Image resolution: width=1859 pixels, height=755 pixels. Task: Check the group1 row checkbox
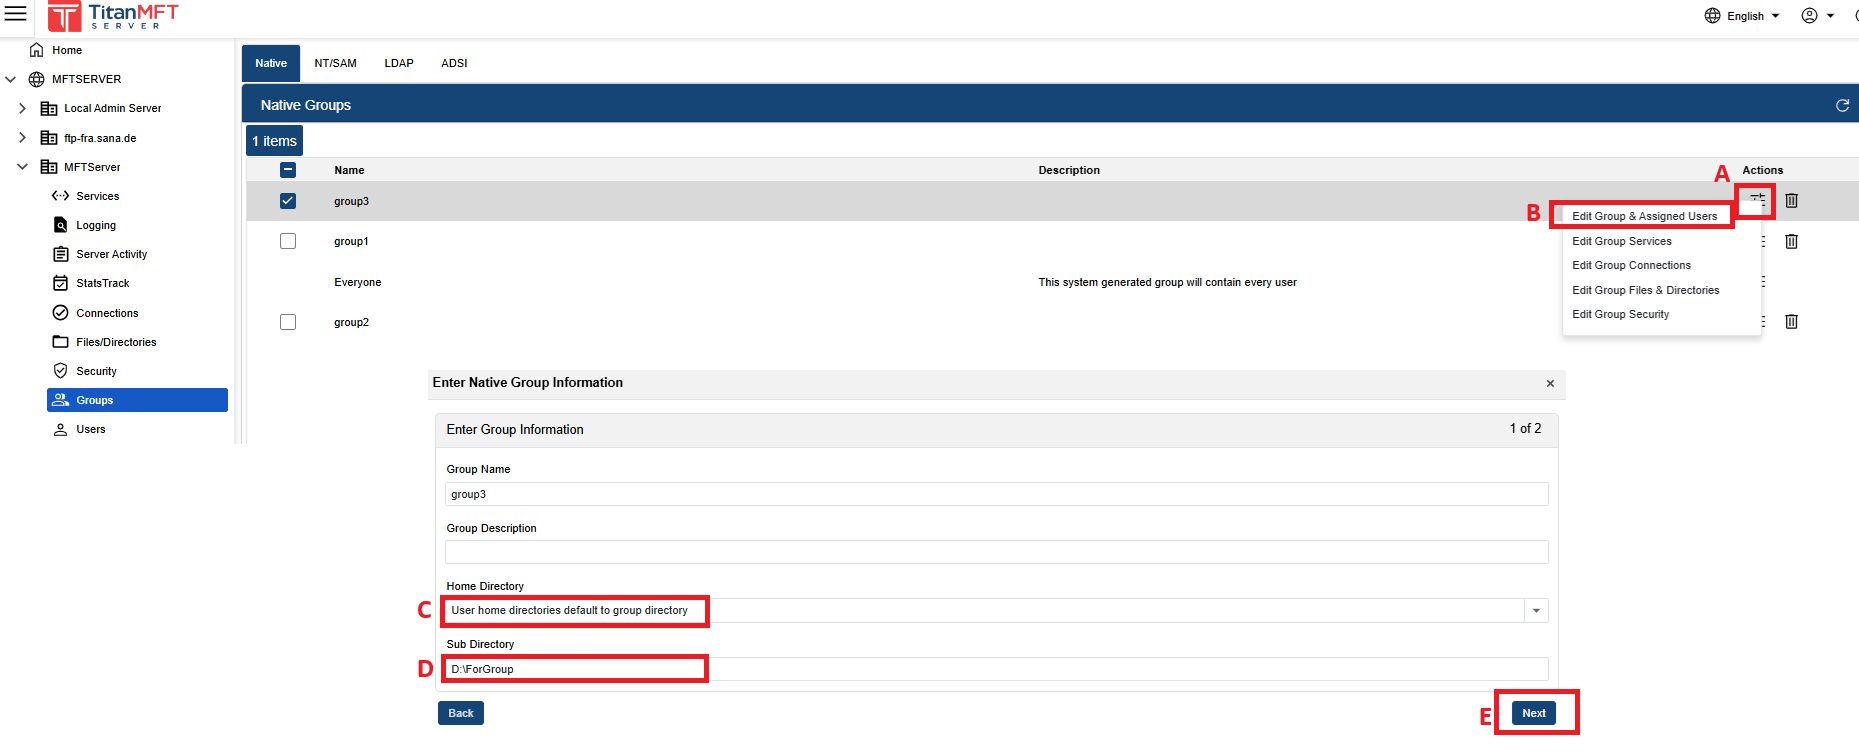click(x=288, y=241)
